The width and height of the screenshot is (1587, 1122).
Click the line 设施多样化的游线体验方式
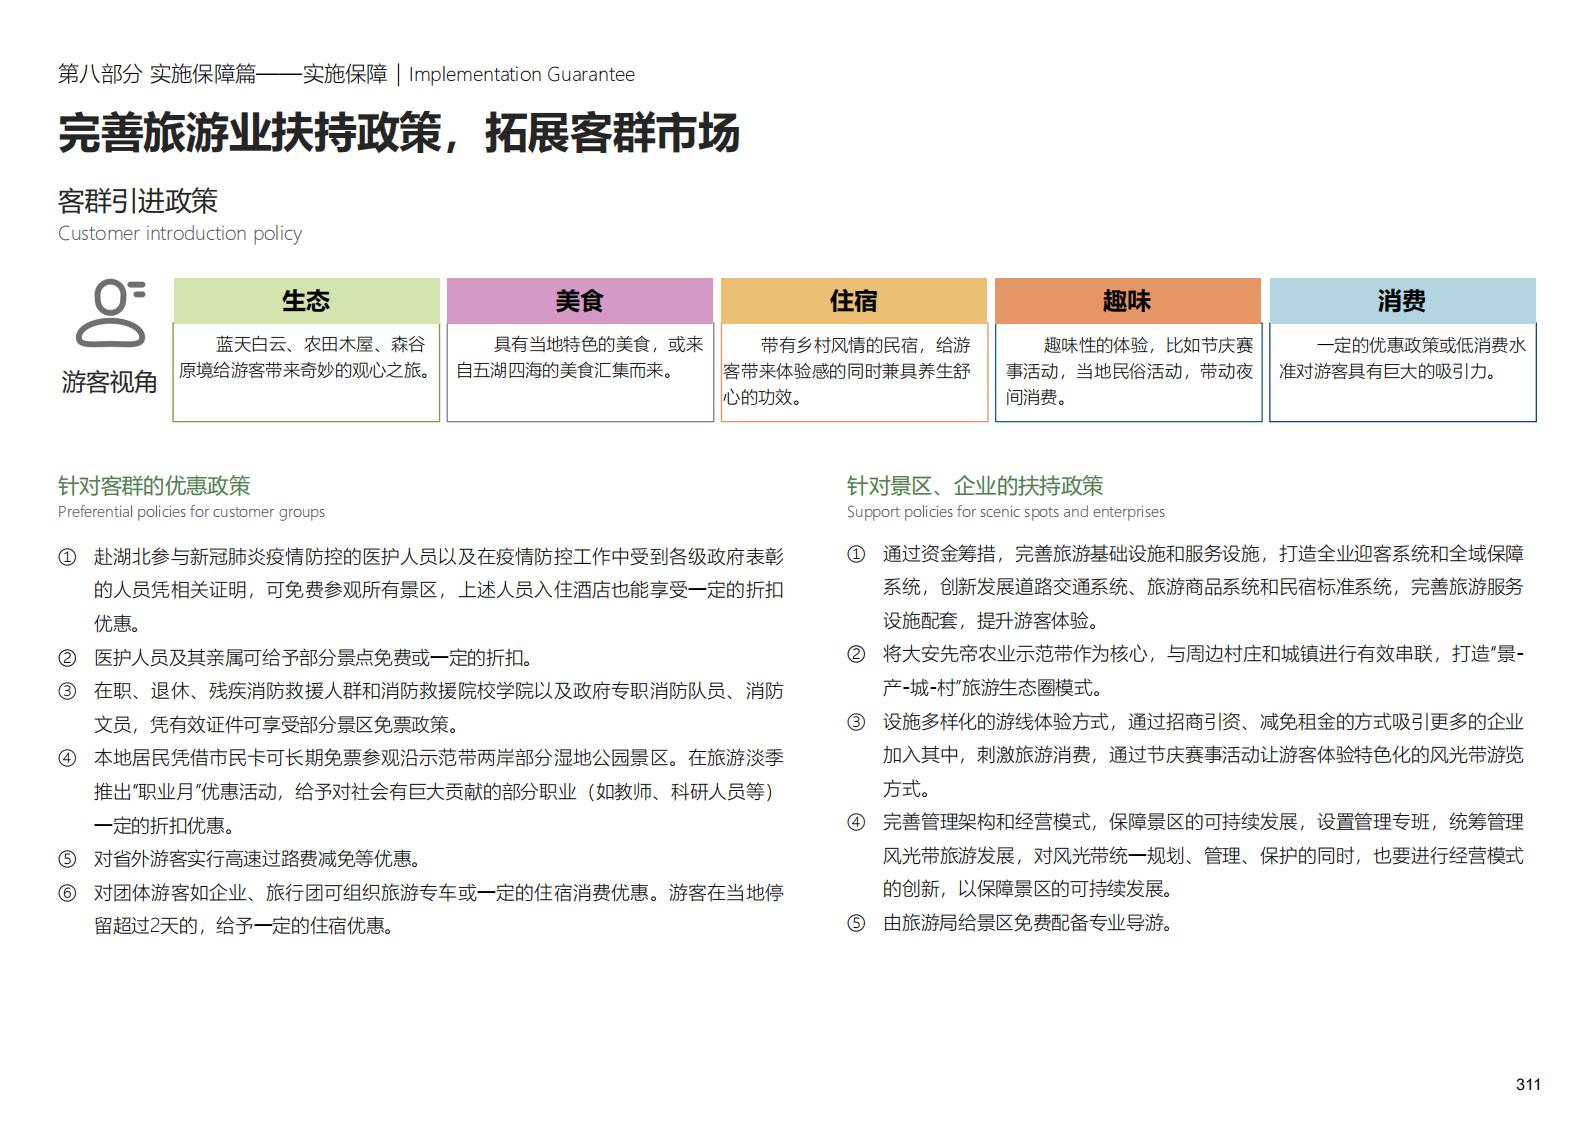coord(1203,722)
